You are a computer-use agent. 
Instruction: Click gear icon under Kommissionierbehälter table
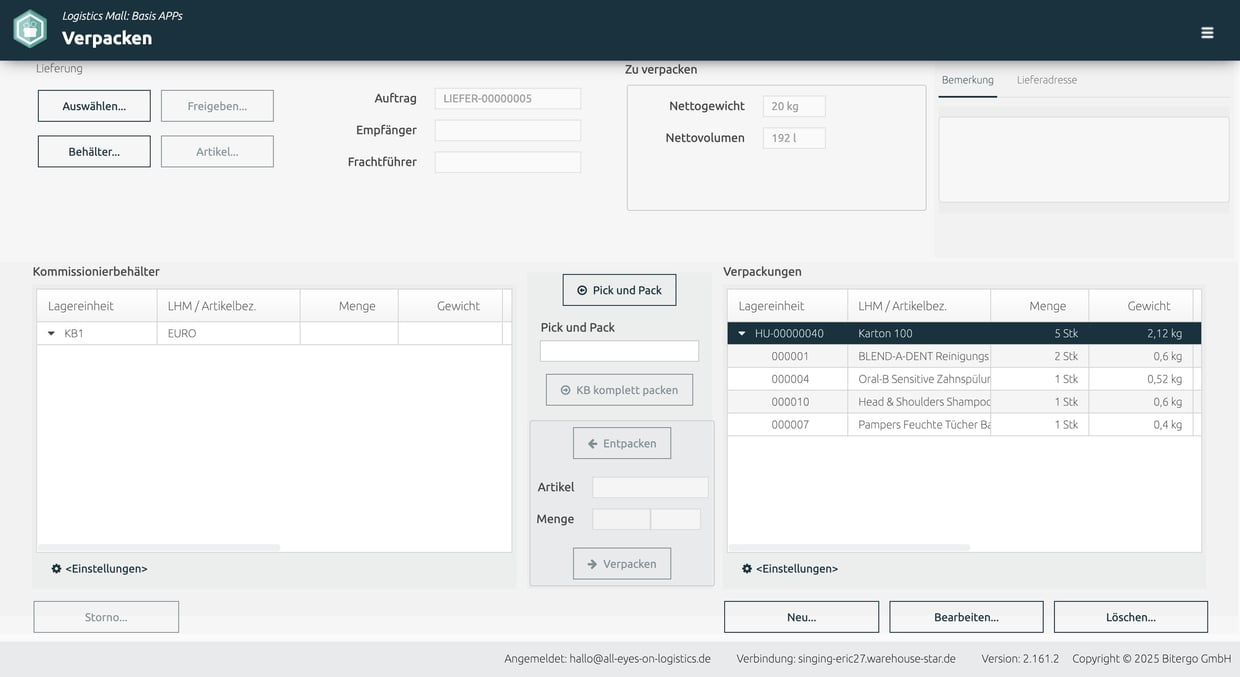(x=56, y=568)
